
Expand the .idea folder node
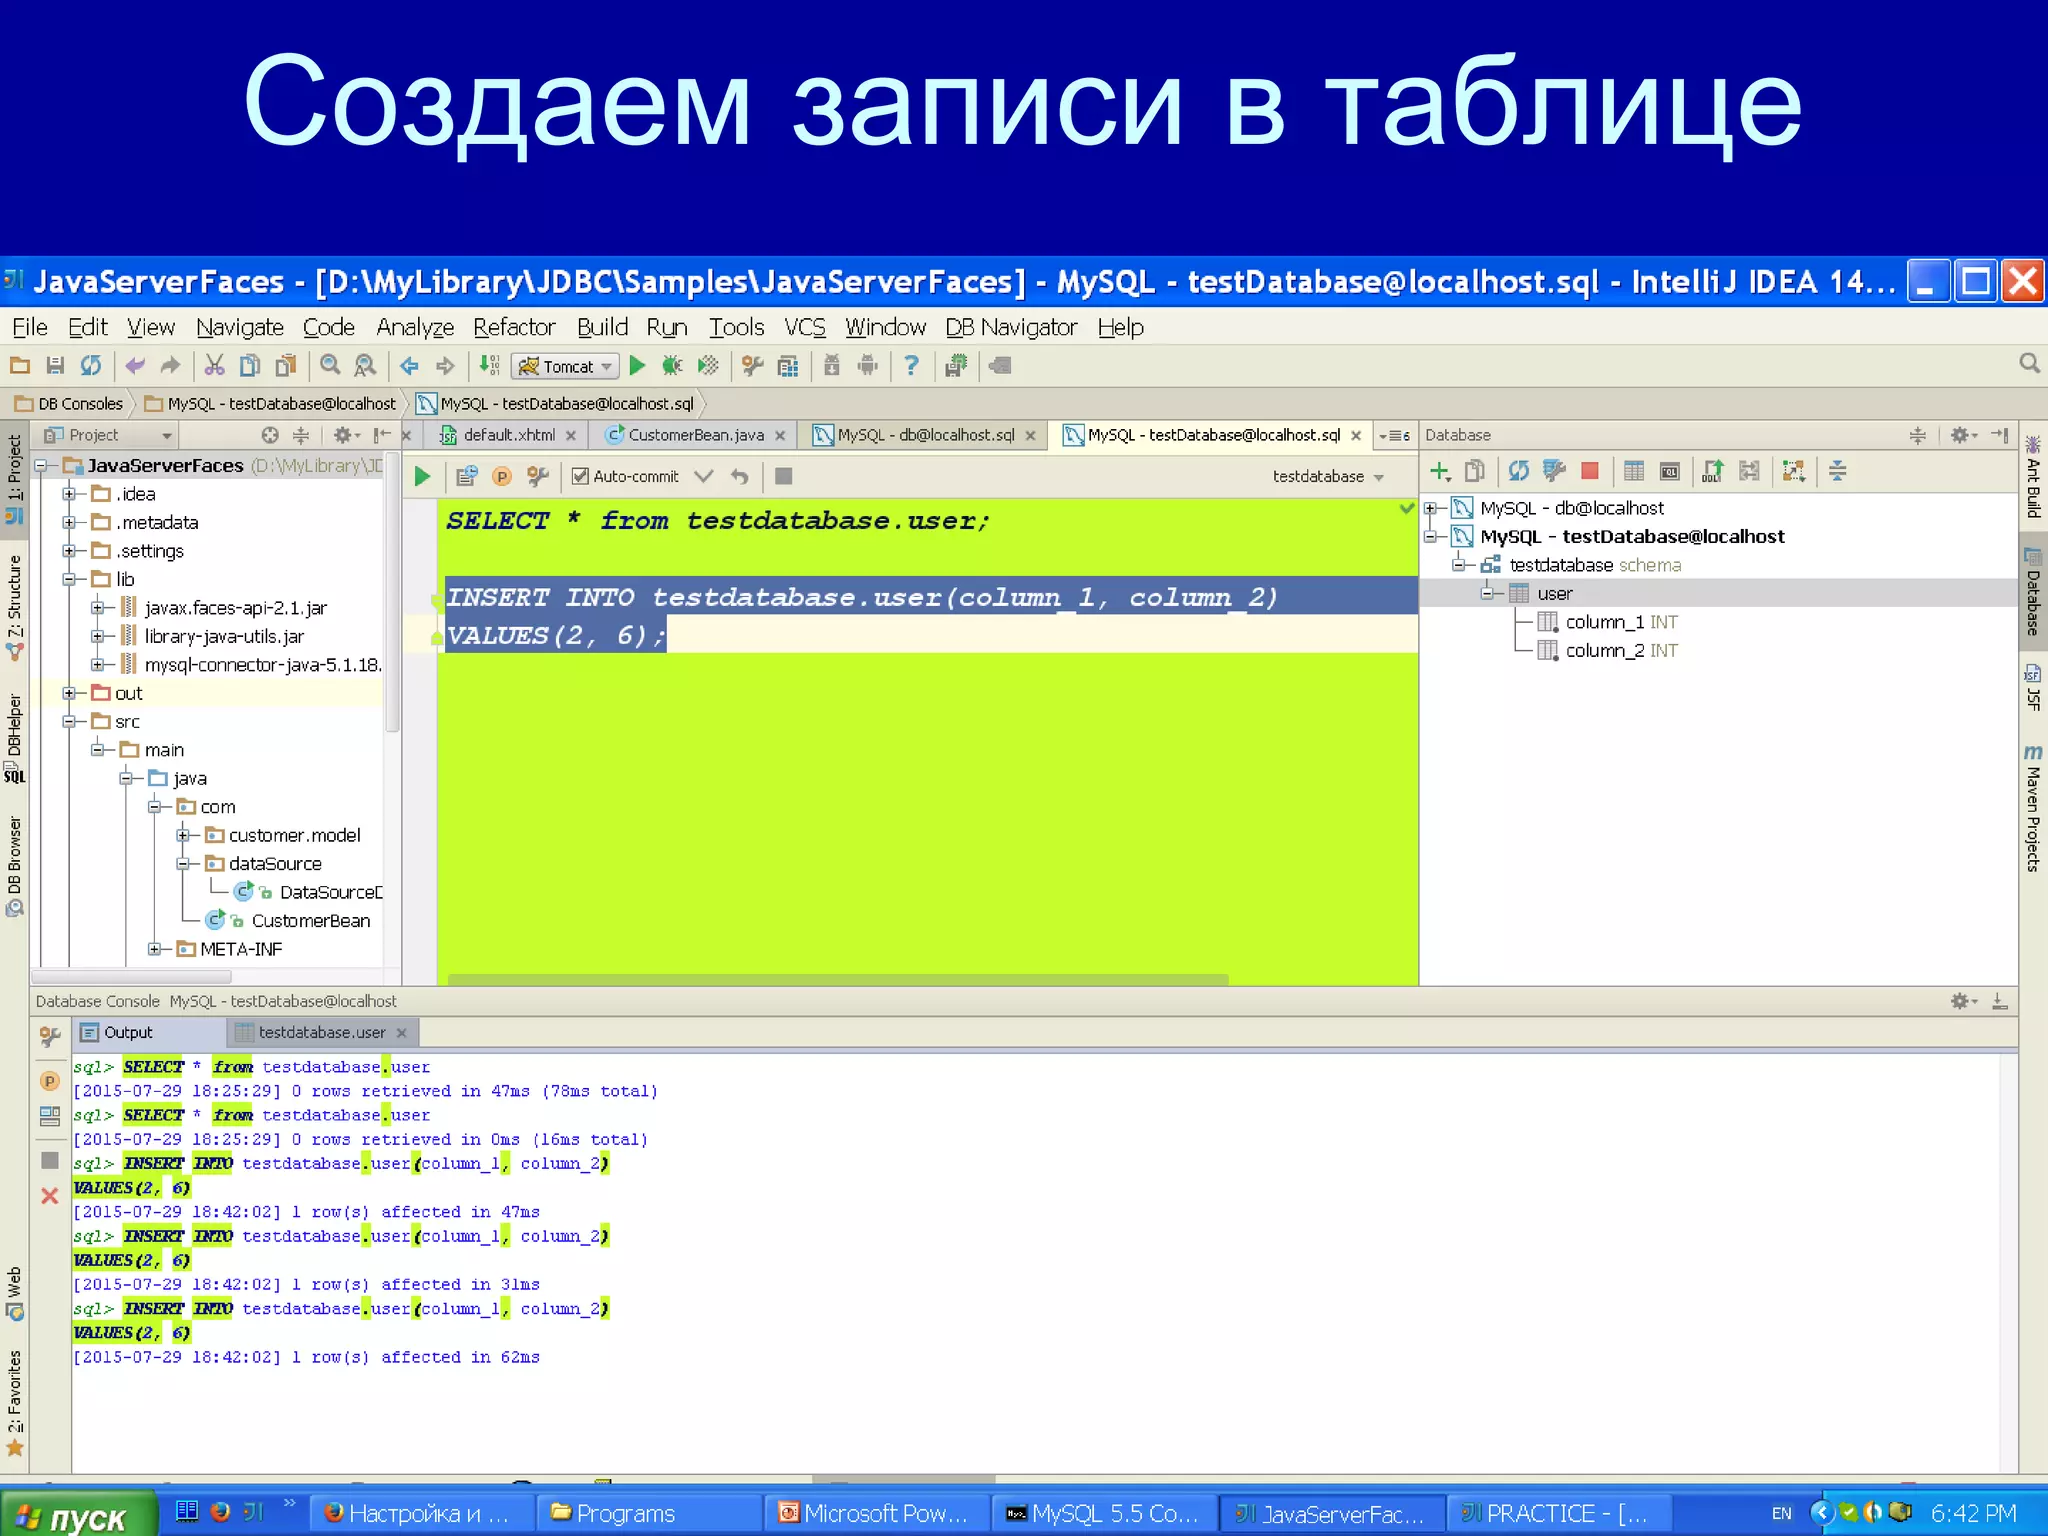click(69, 494)
